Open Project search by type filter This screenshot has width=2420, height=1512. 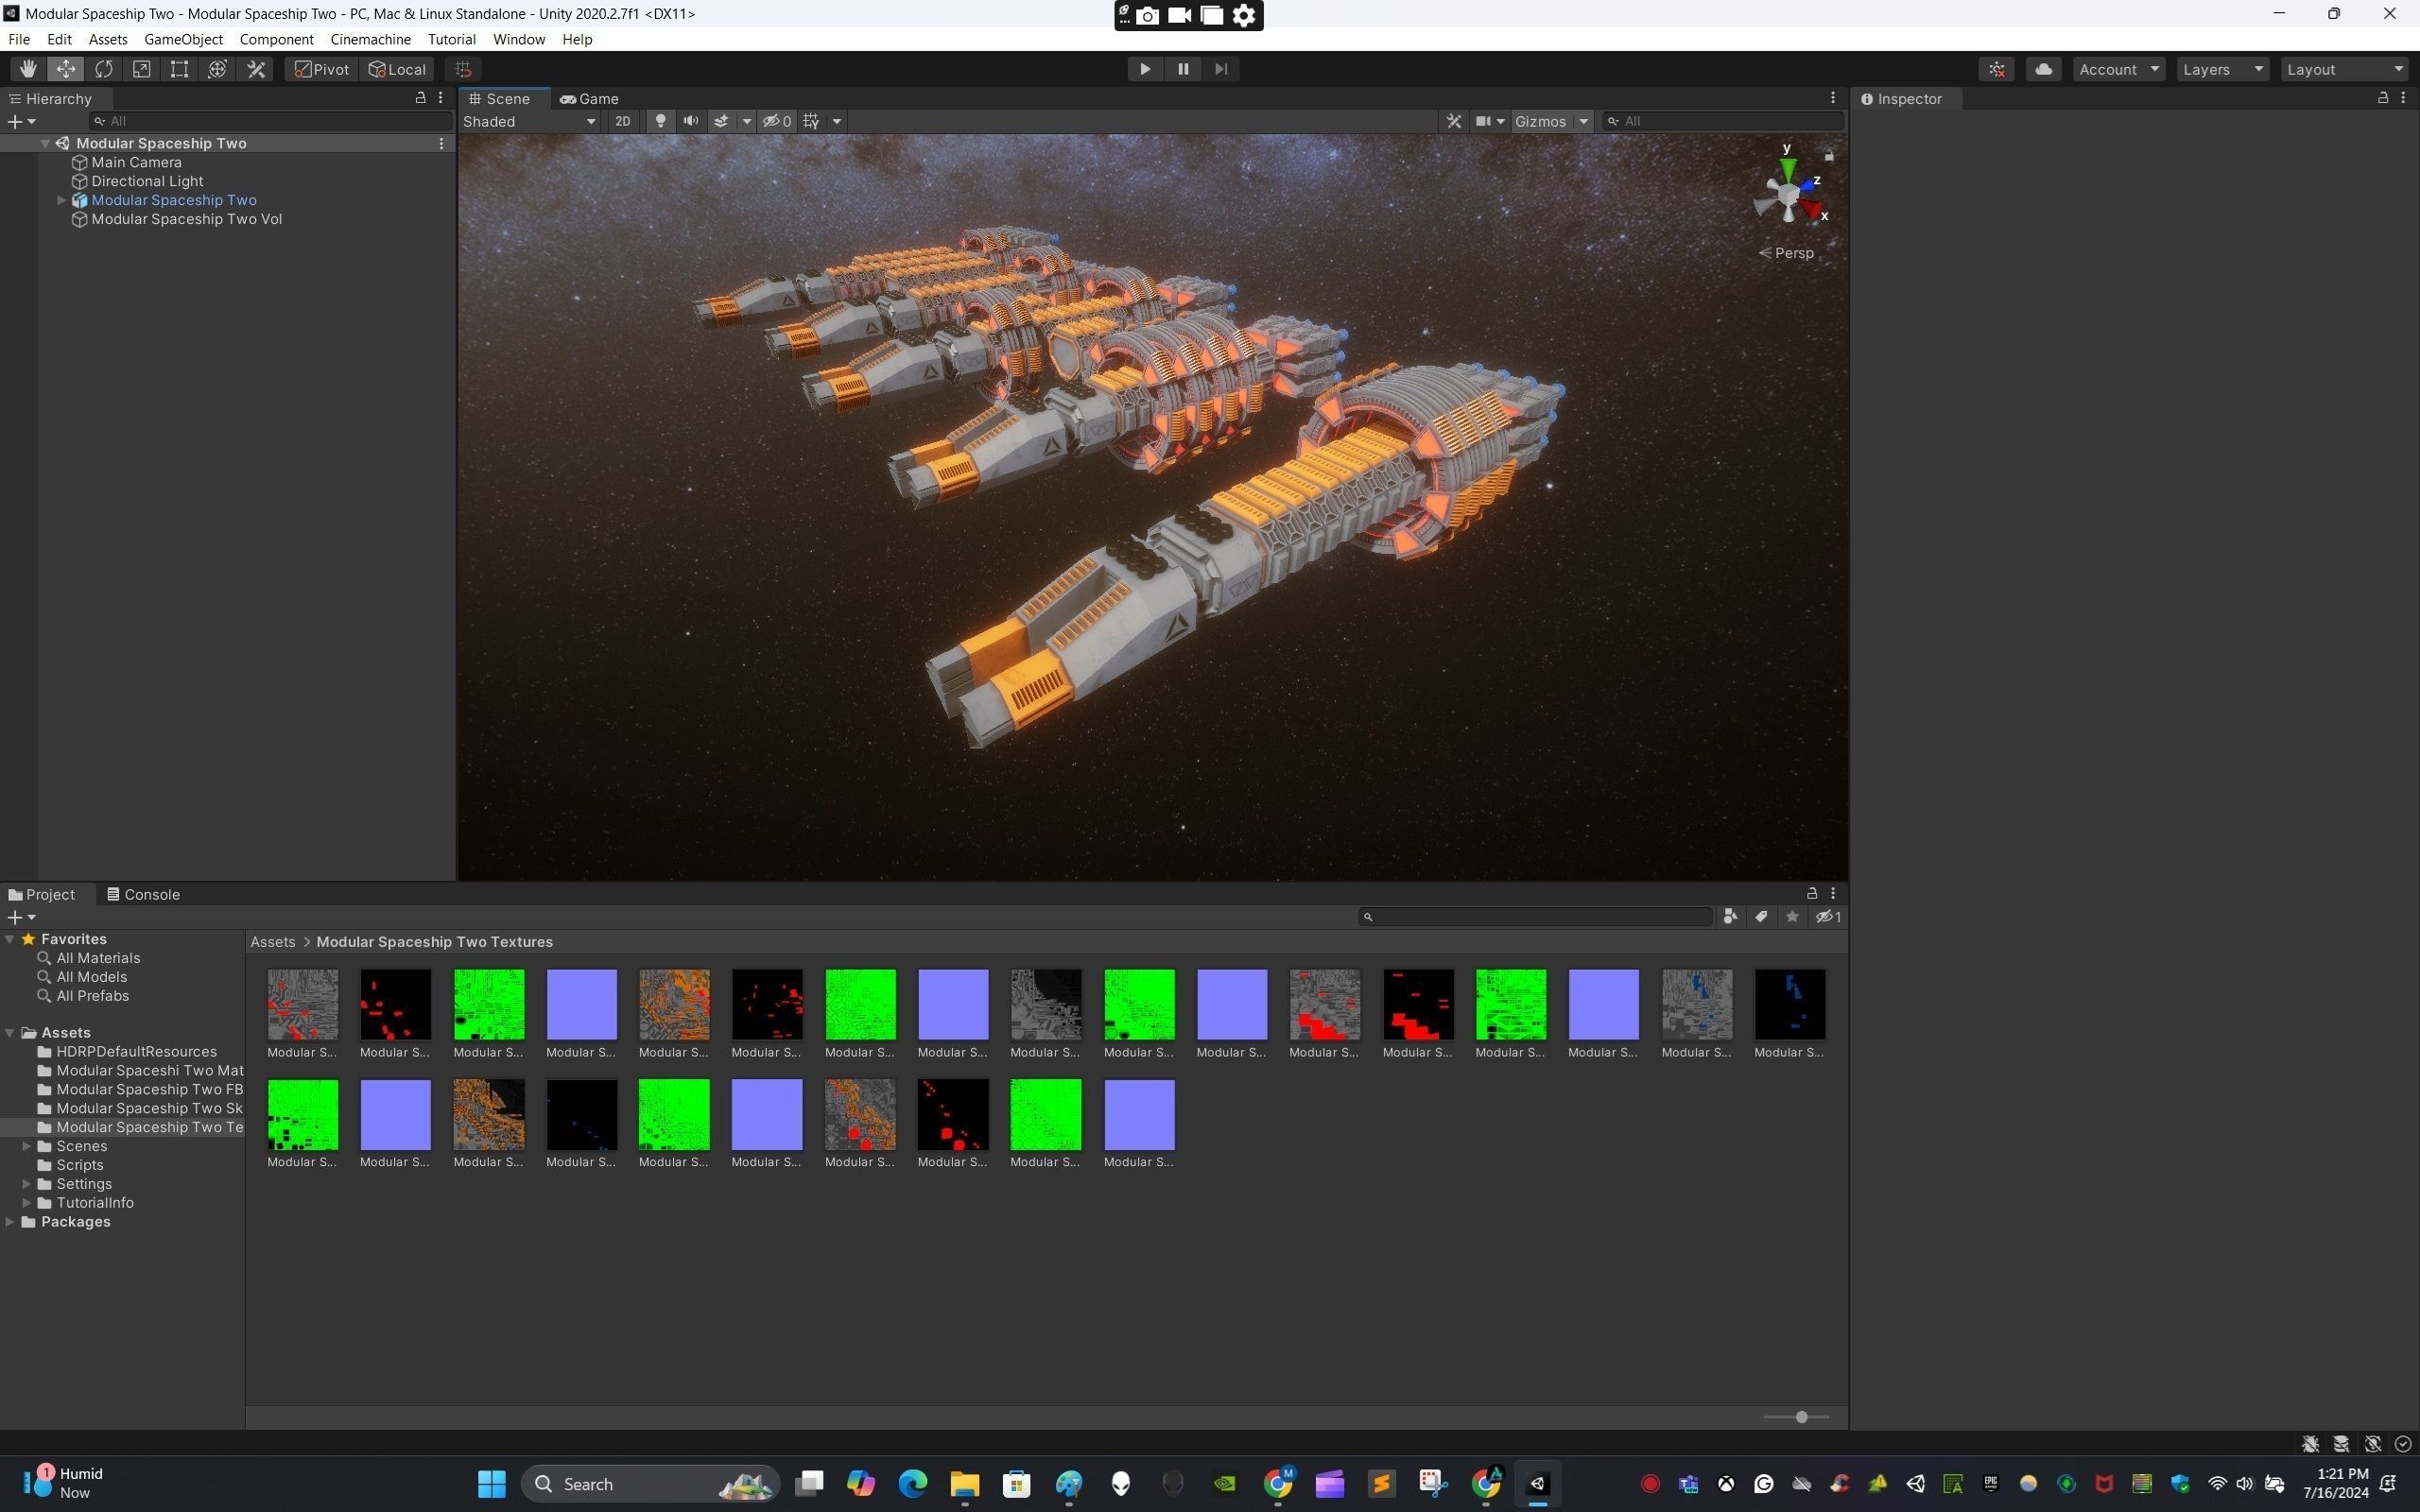(1730, 917)
